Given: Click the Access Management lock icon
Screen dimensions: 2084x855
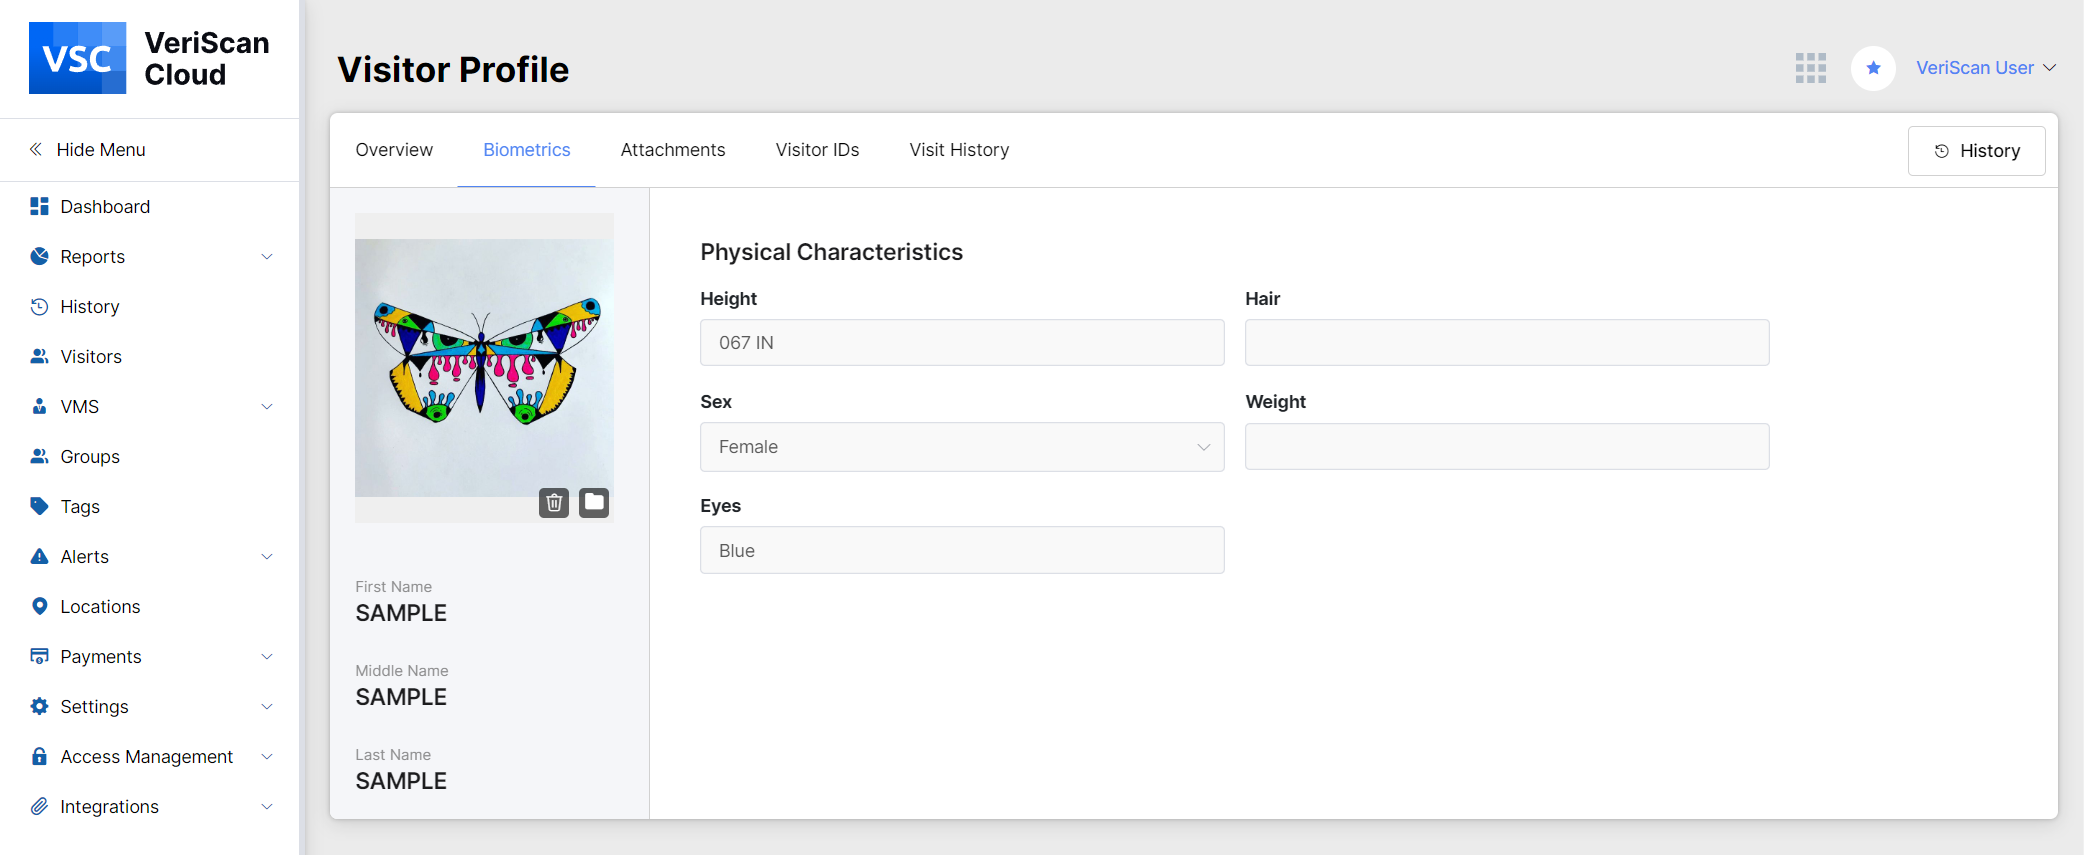Looking at the screenshot, I should (x=39, y=756).
